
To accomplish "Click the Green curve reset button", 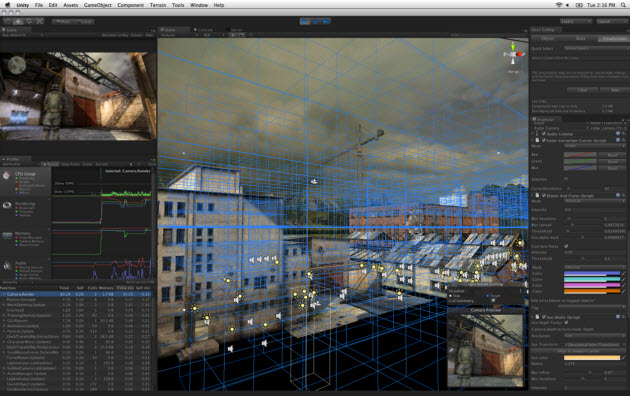I will (x=613, y=161).
